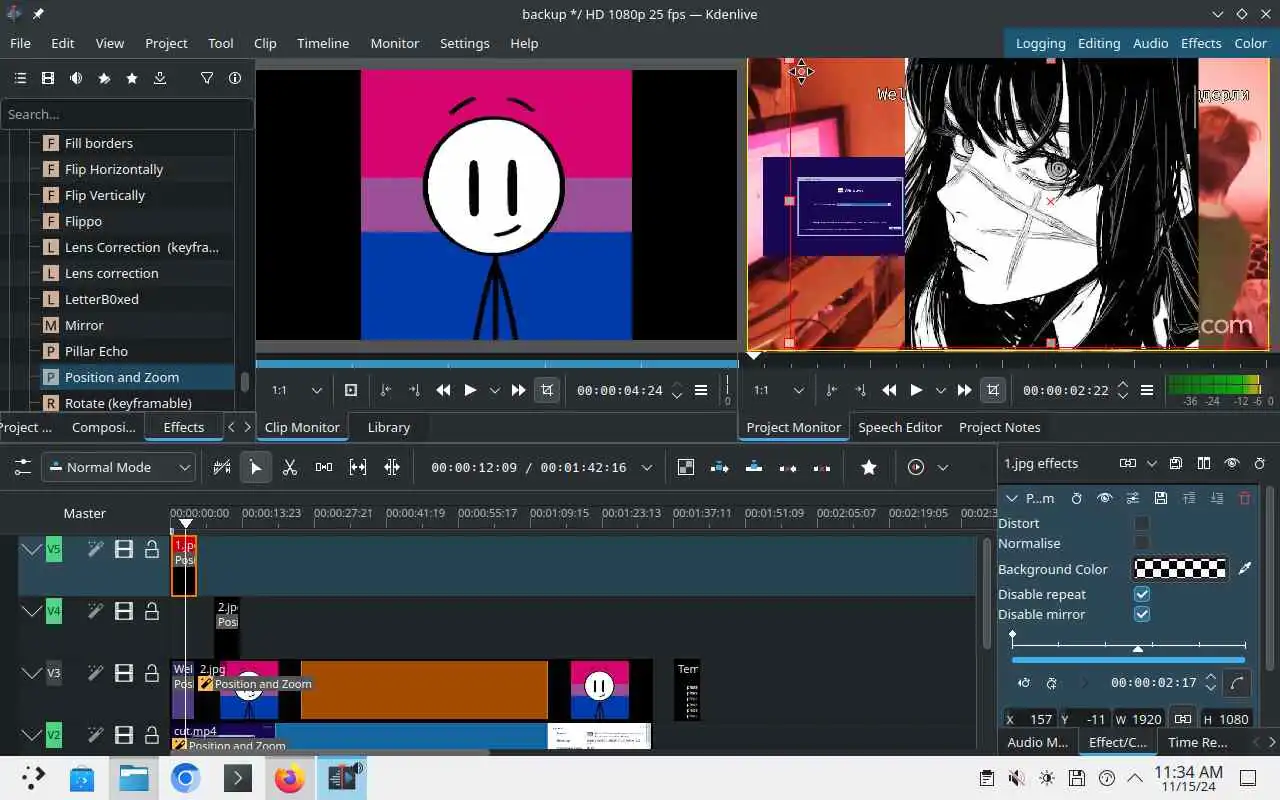Toggle the crop/edit mode icon in Clip Monitor
Screen dimensions: 1280x800
click(x=547, y=390)
